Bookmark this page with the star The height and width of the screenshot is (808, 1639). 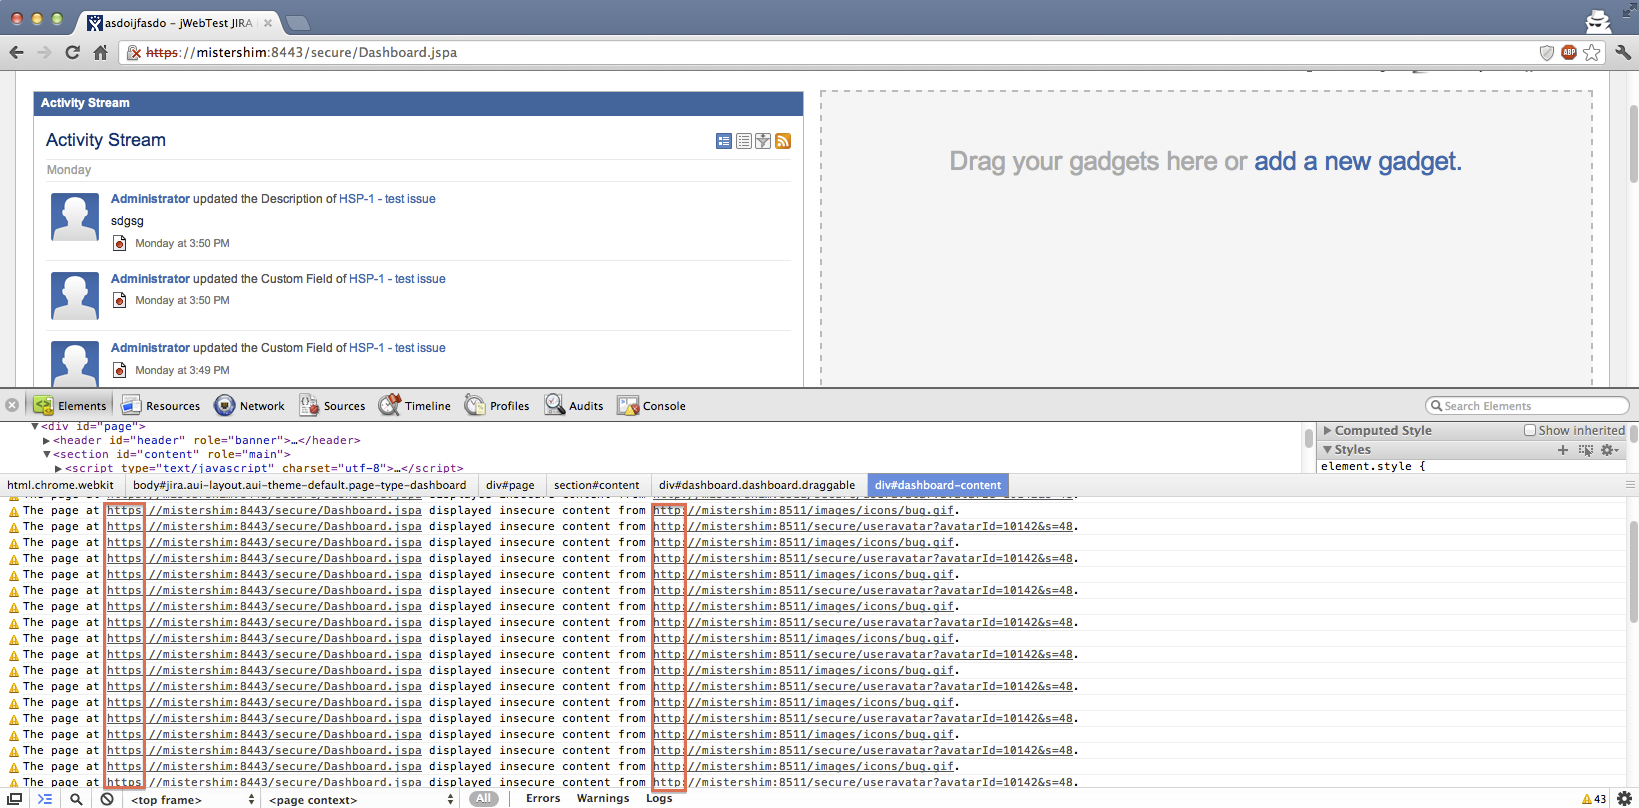1592,52
